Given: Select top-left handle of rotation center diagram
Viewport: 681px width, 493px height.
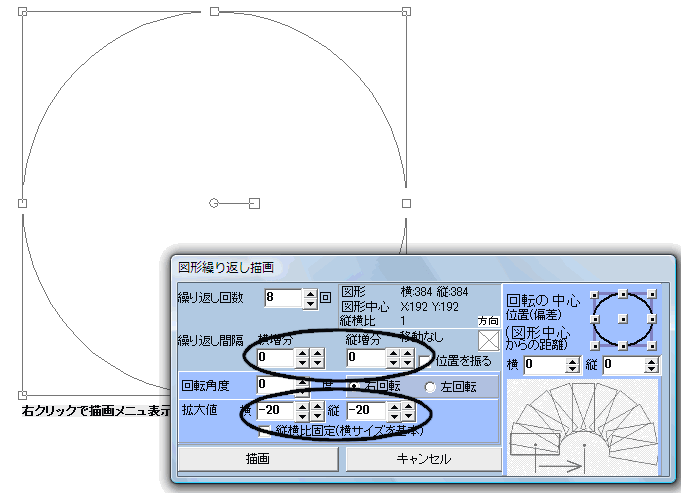Looking at the screenshot, I should pos(594,294).
